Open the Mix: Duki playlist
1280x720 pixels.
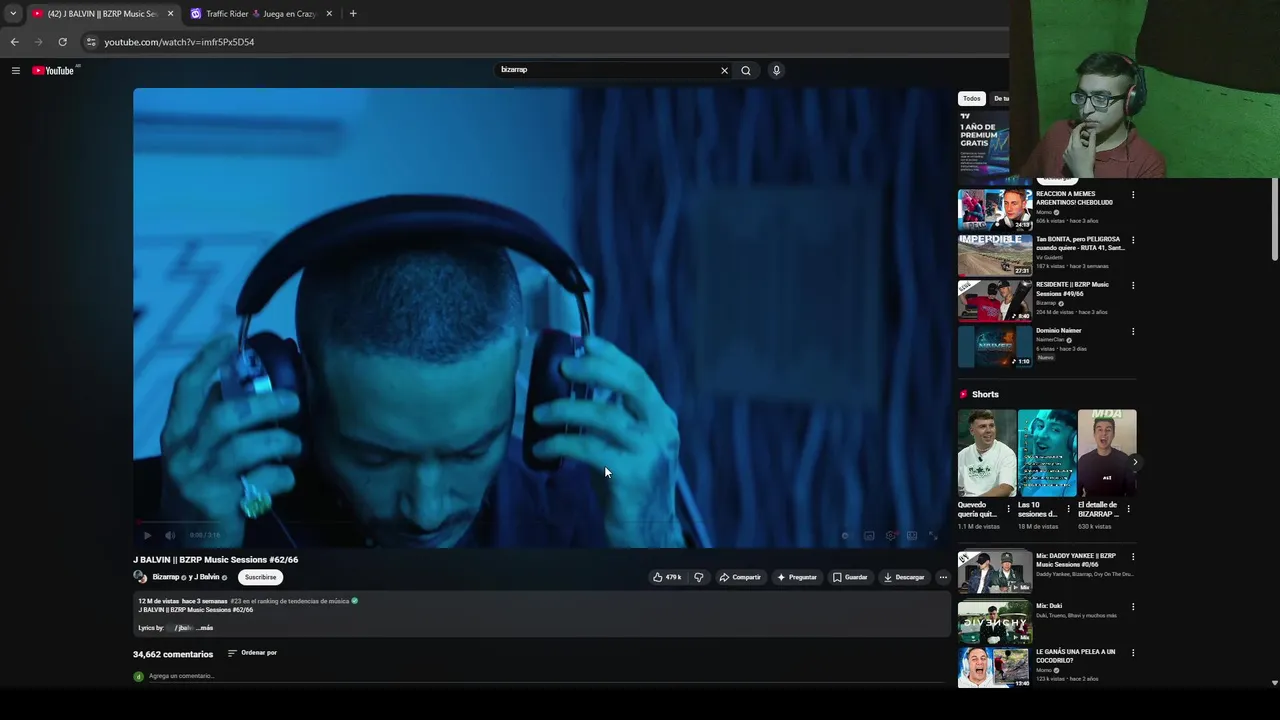point(995,622)
